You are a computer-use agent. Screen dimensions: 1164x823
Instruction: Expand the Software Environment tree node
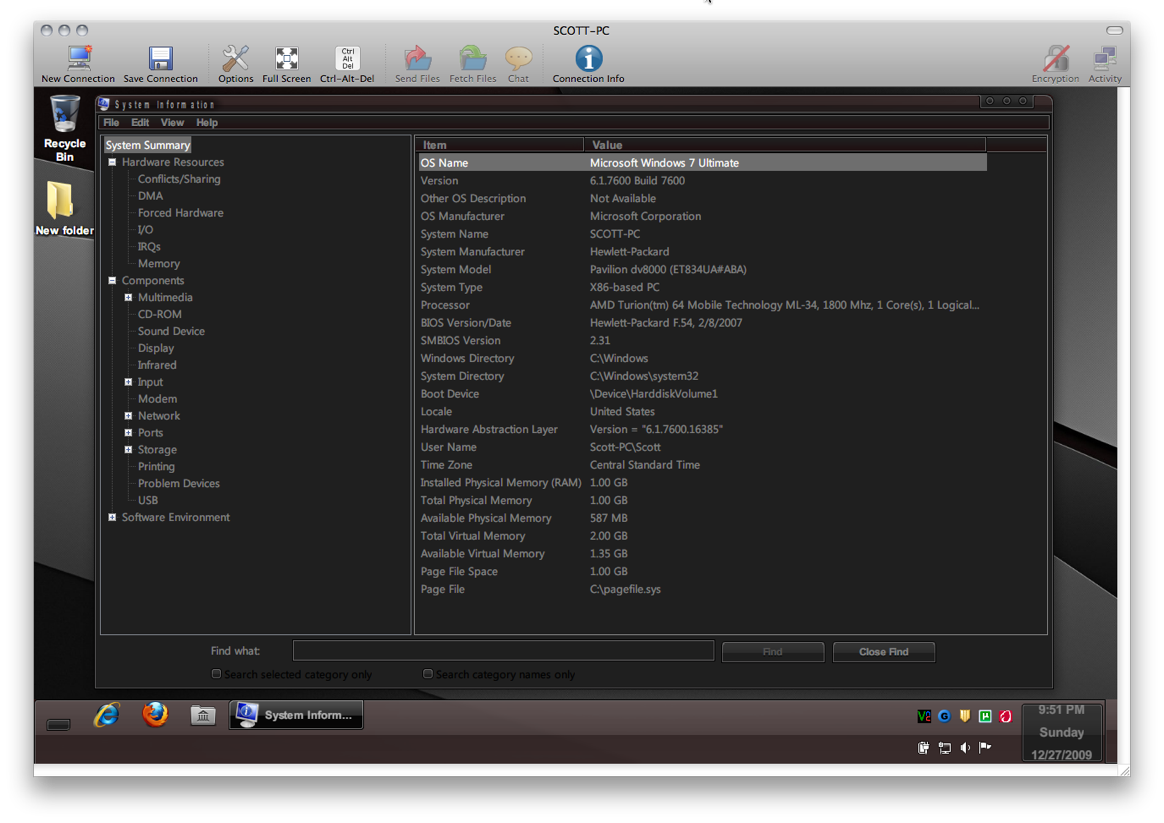113,517
